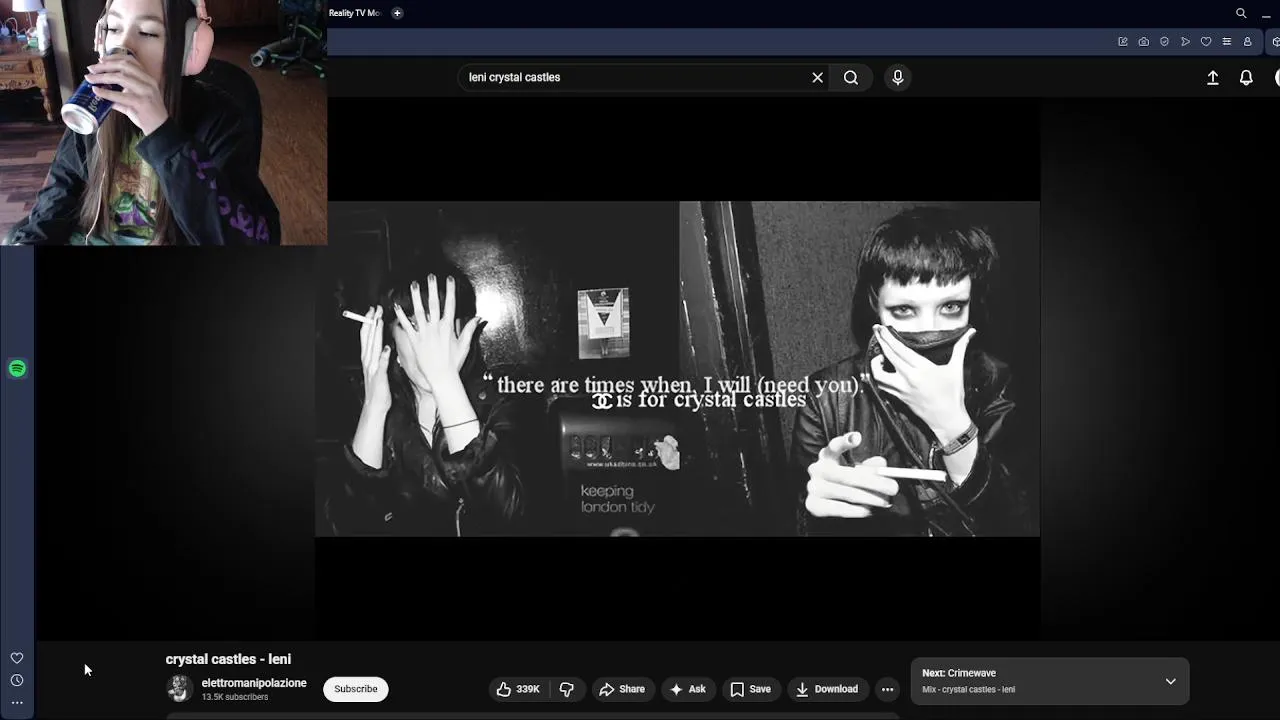This screenshot has height=720, width=1280.
Task: Open Spotify in the browser sidebar
Action: (17, 369)
